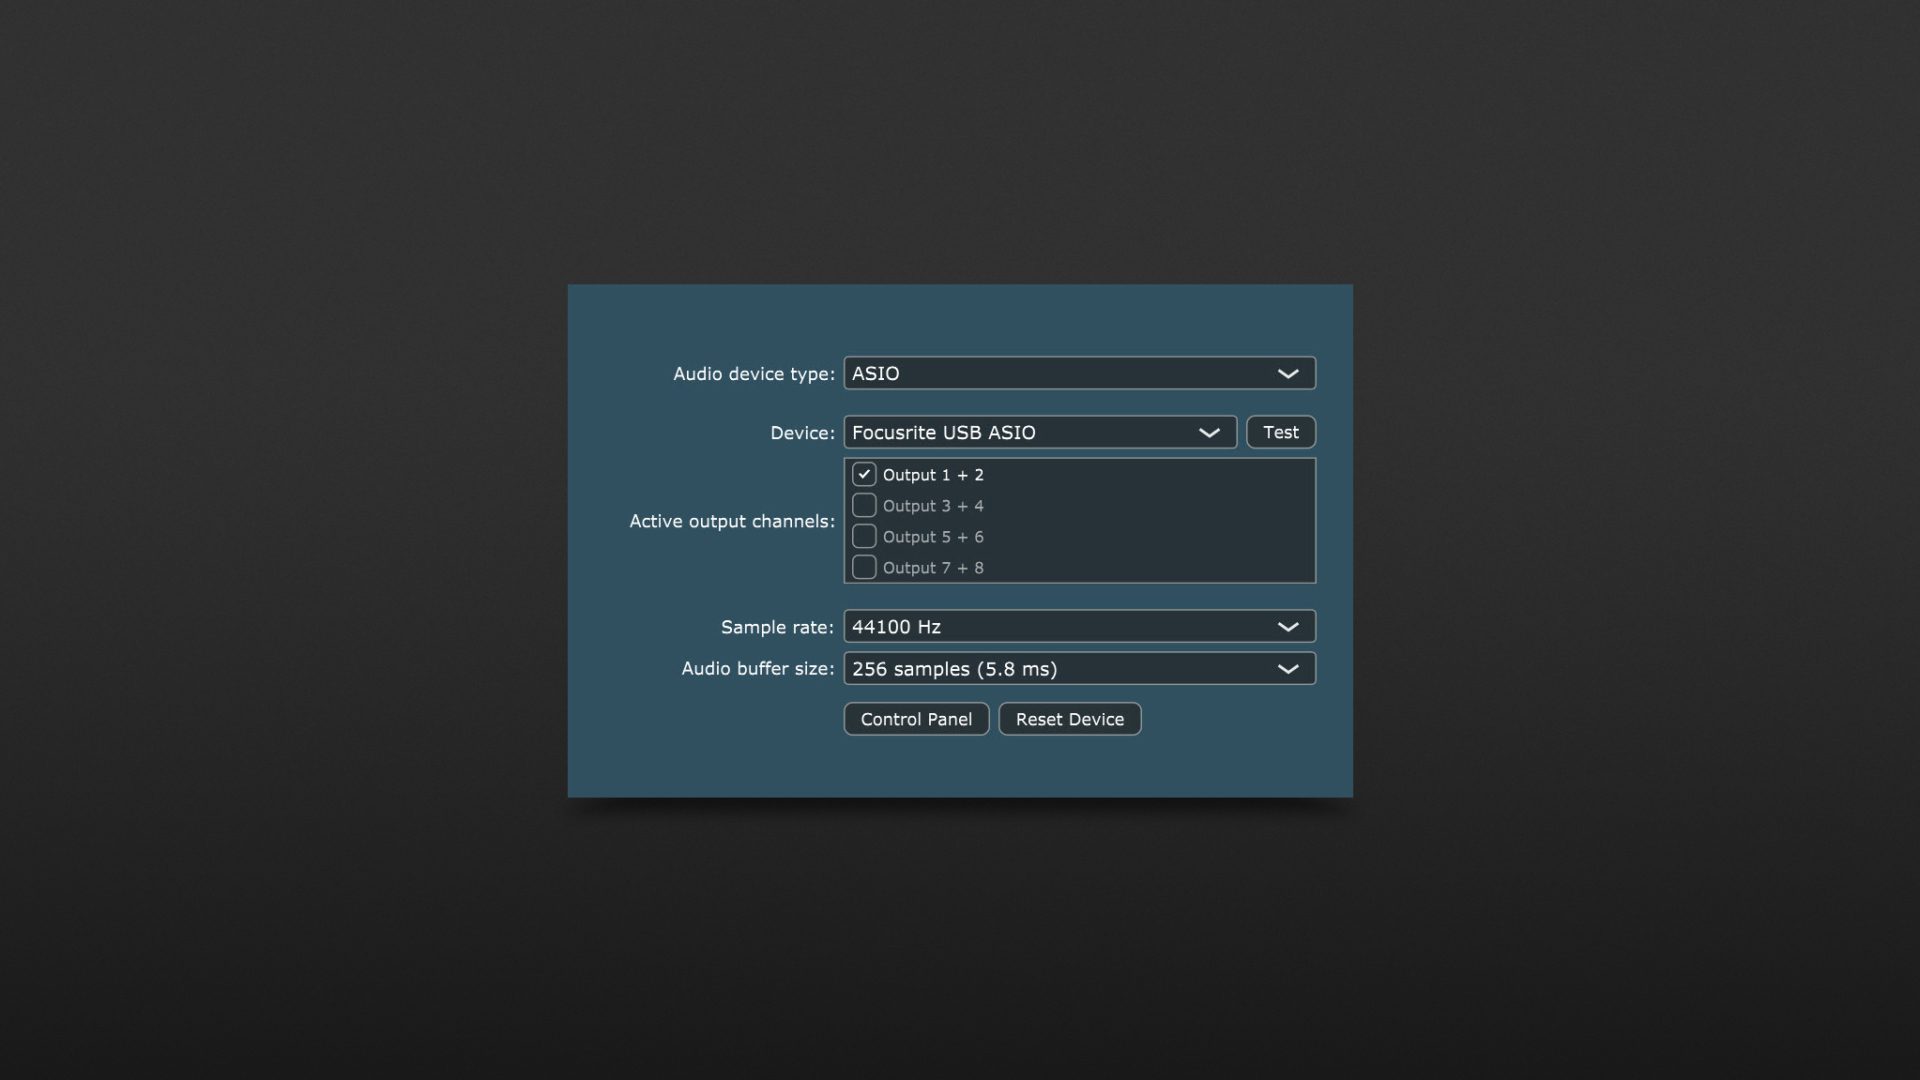The height and width of the screenshot is (1080, 1920).
Task: Click the chevron arrow beside 44100 Hz
Action: point(1288,626)
